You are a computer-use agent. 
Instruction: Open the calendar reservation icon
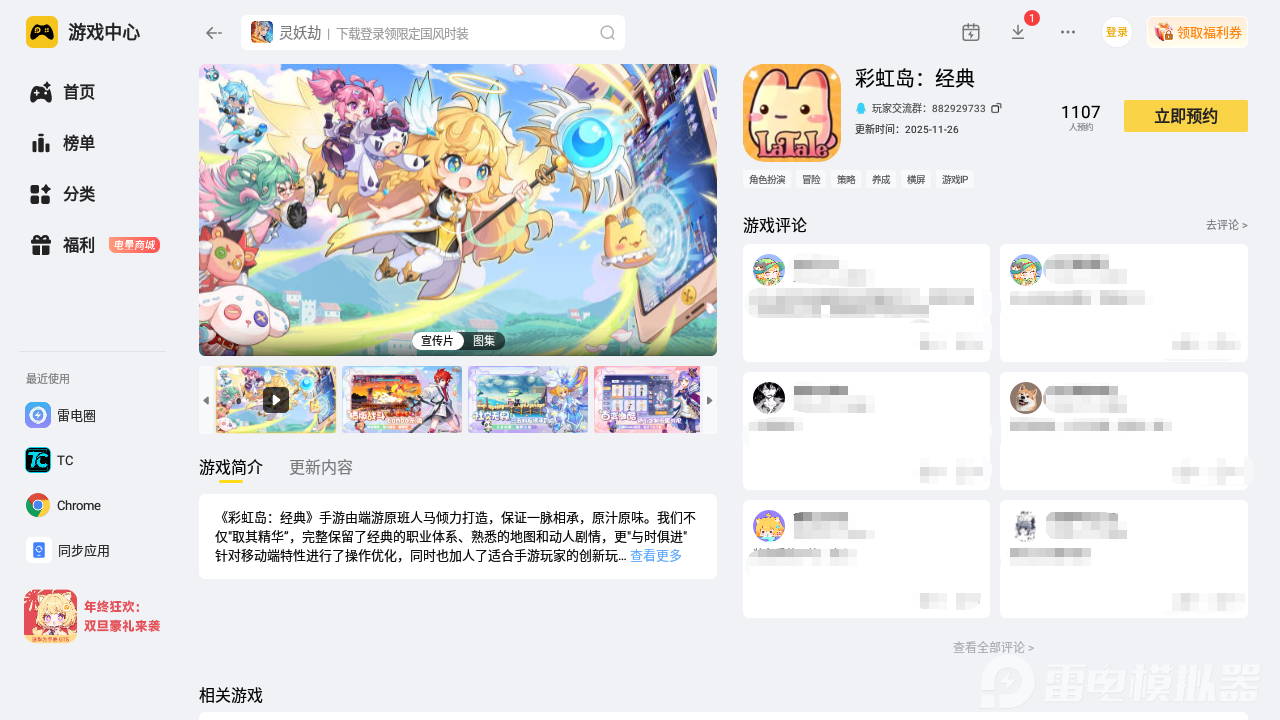point(970,32)
